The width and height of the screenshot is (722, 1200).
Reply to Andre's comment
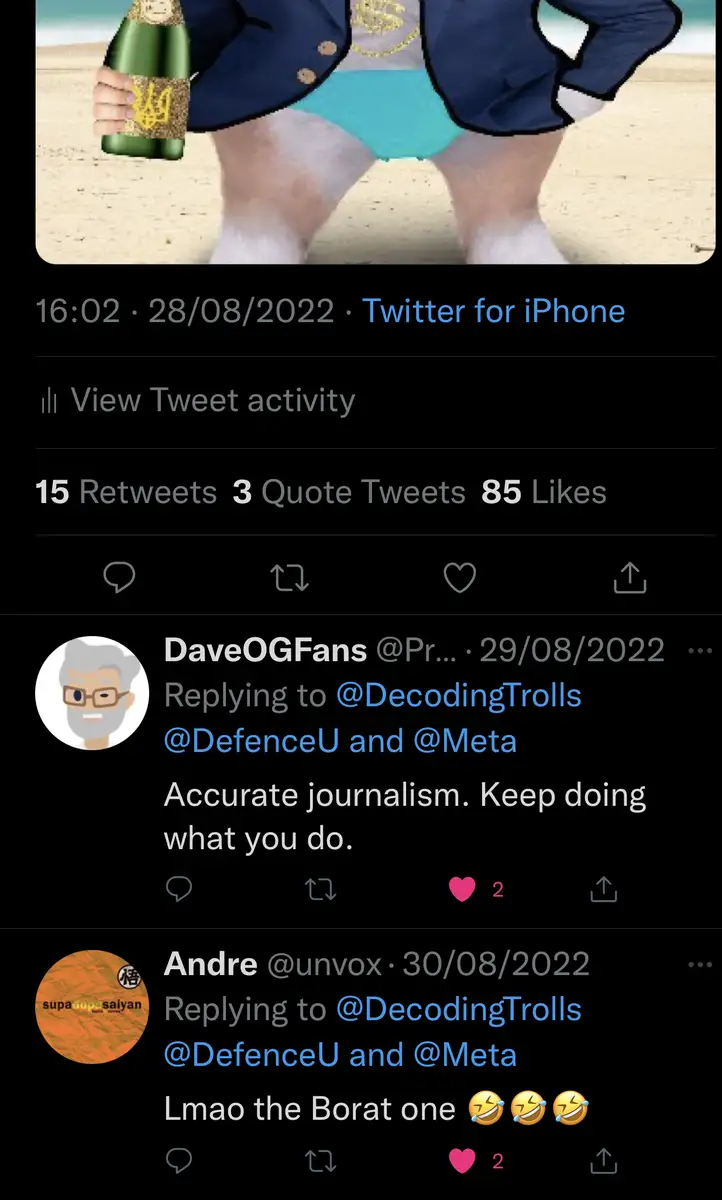(178, 1161)
